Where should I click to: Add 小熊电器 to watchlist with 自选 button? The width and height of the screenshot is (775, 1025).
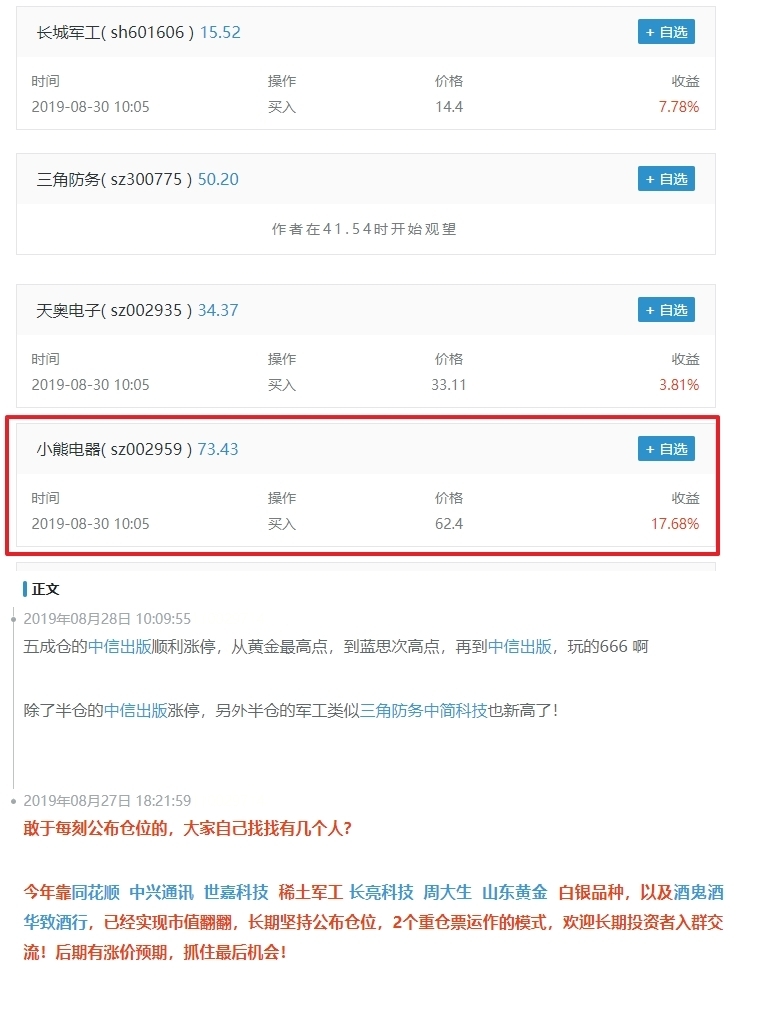coord(666,449)
